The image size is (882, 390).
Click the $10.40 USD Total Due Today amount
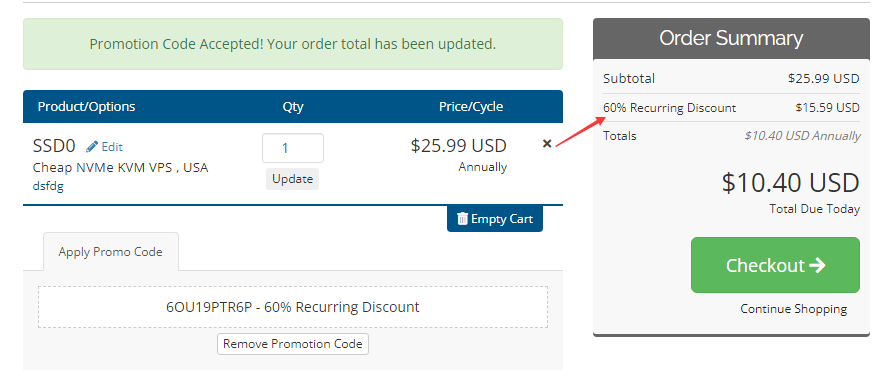(x=791, y=183)
